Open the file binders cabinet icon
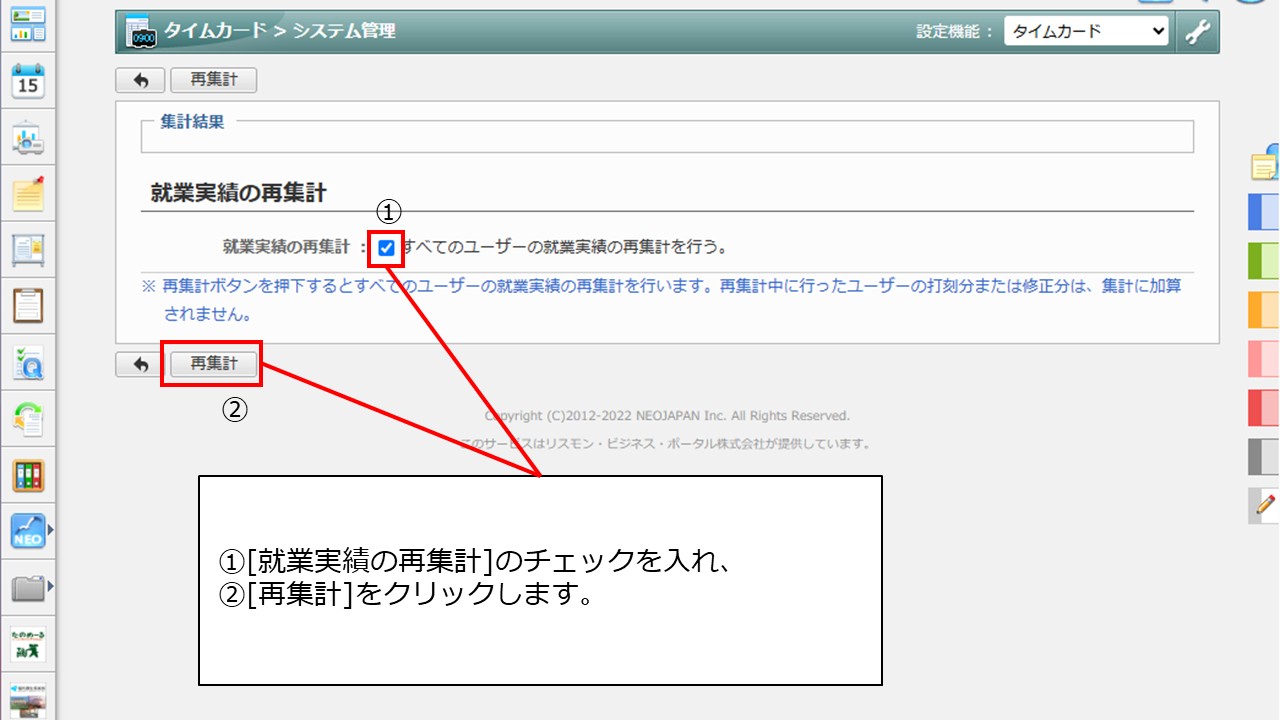 tap(28, 475)
